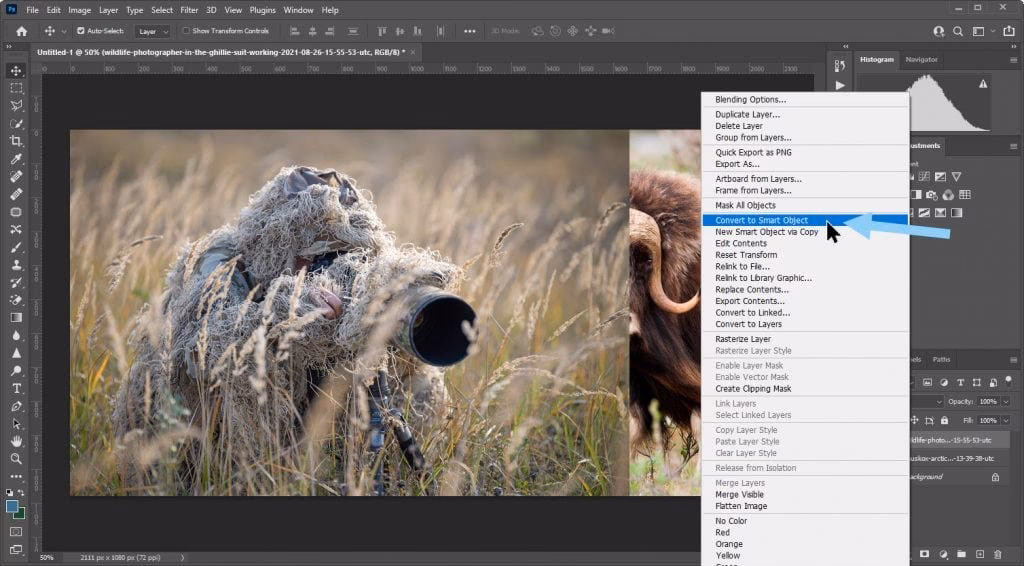
Task: Click Rasterize Layer in context menu
Action: [x=742, y=339]
